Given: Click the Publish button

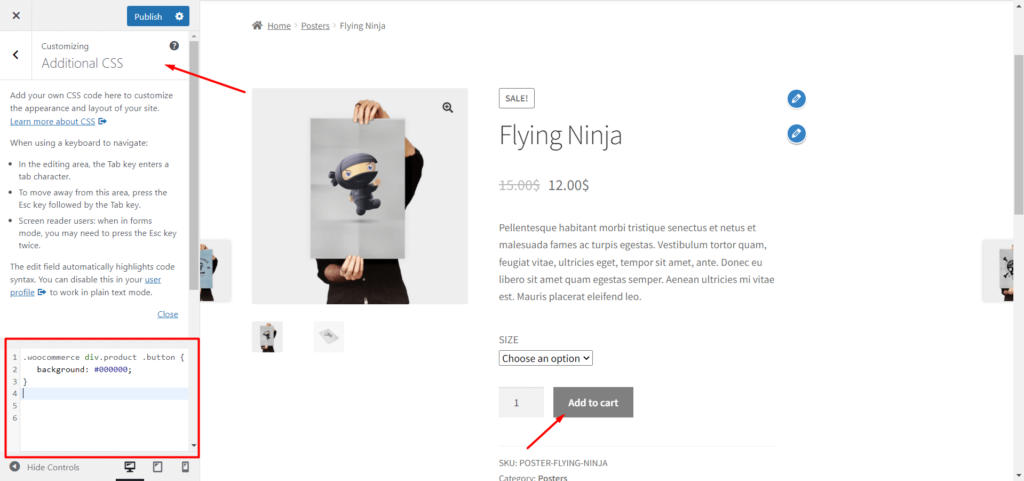Looking at the screenshot, I should (x=148, y=16).
